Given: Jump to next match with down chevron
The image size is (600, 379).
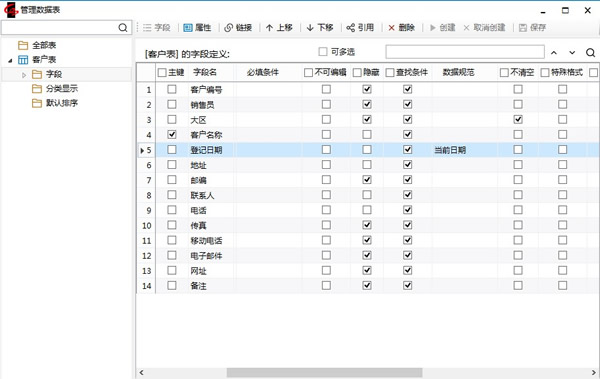Looking at the screenshot, I should pos(572,52).
